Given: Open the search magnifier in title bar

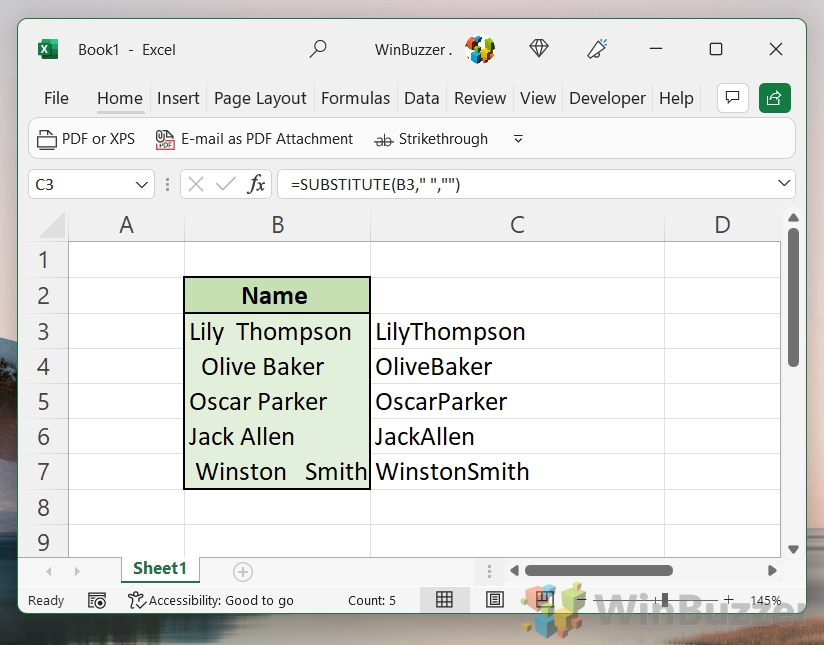Looking at the screenshot, I should 318,49.
